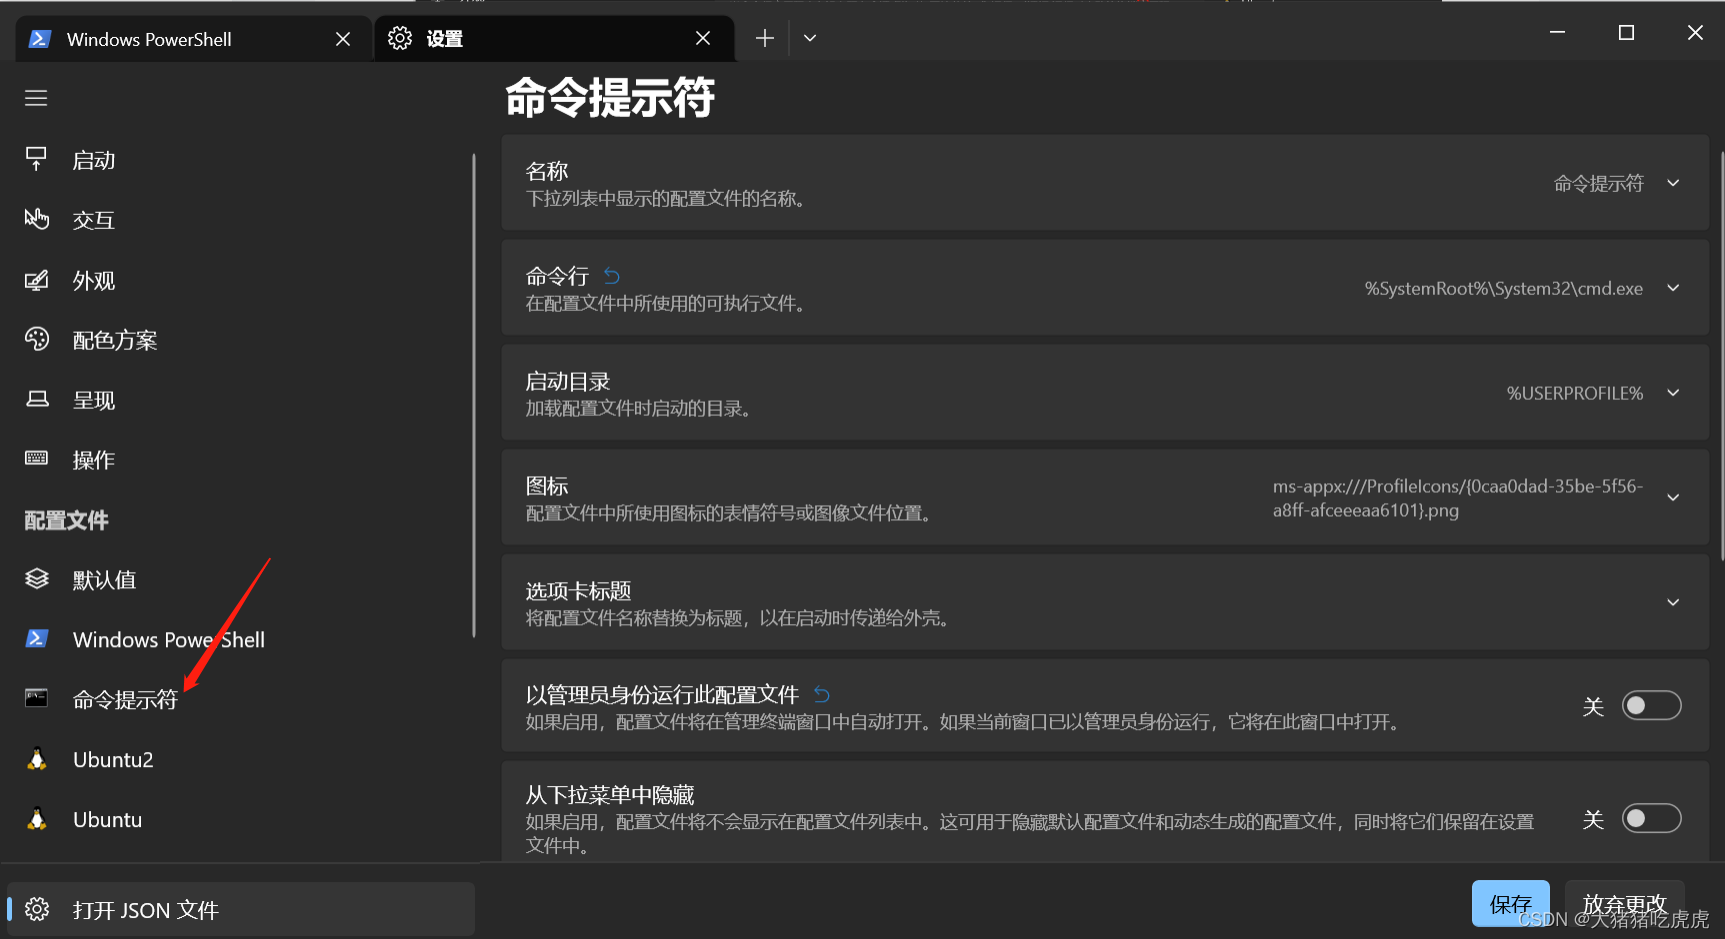This screenshot has width=1725, height=939.
Task: Click the 命令提示符 value in 名称 row
Action: [x=1598, y=183]
